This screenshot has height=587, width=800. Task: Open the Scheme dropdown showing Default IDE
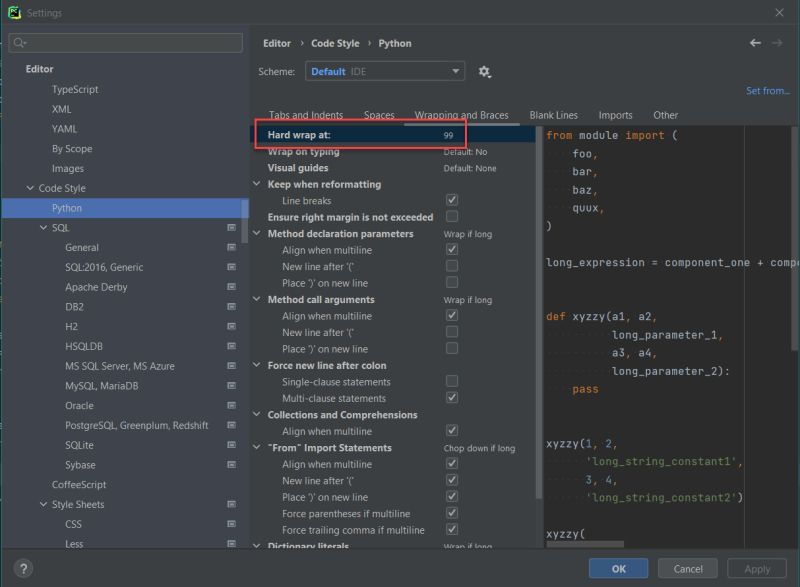click(x=385, y=71)
